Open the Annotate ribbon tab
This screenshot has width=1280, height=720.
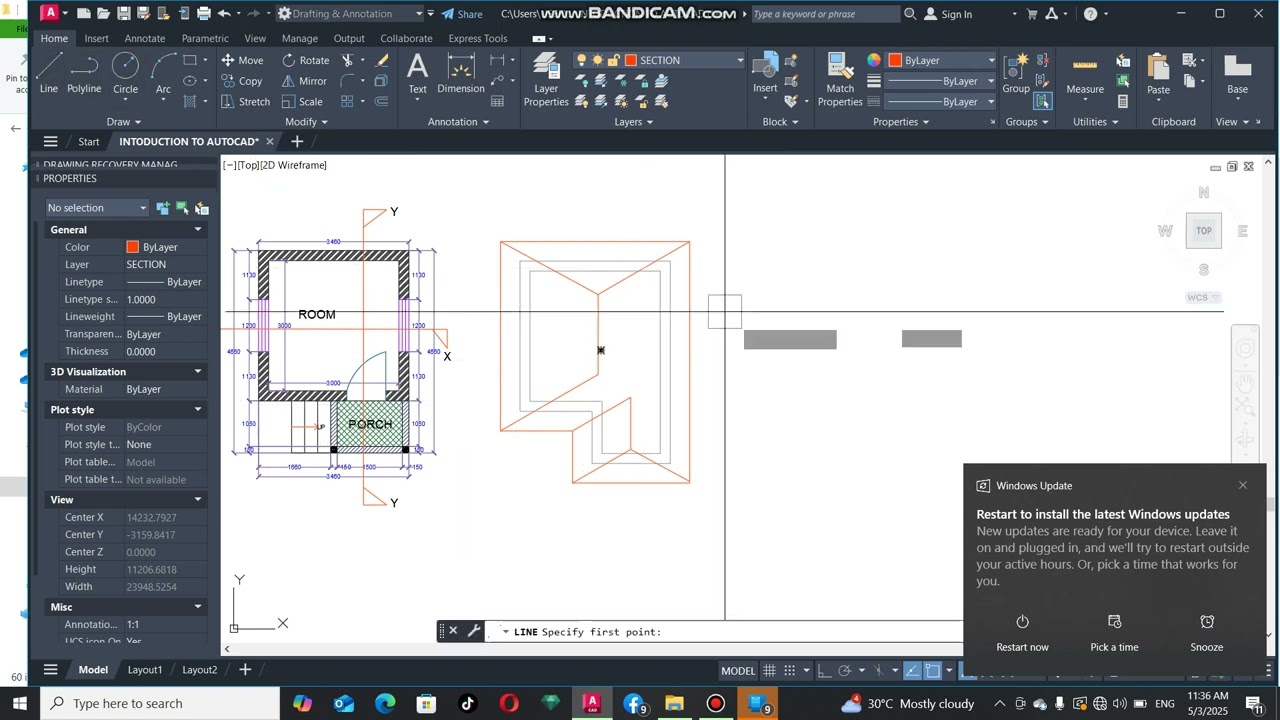tap(144, 38)
